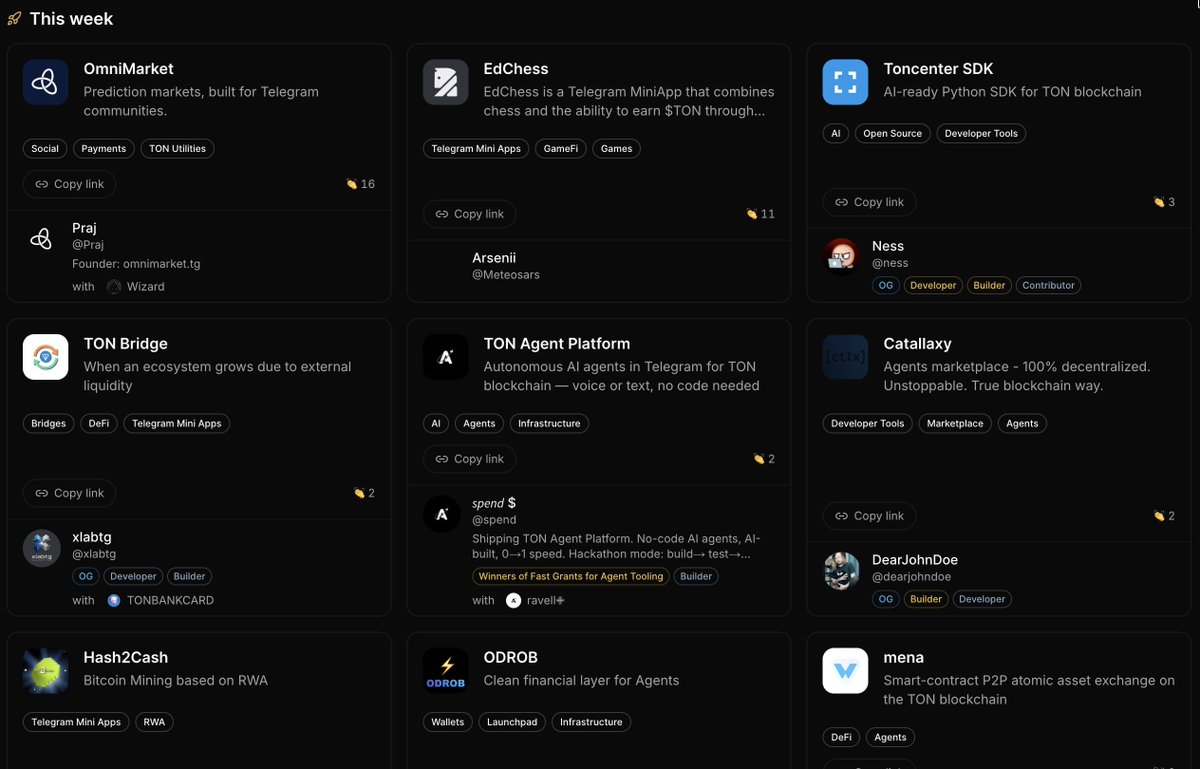
Task: Open the Hash2Cash app logo
Action: pos(46,671)
